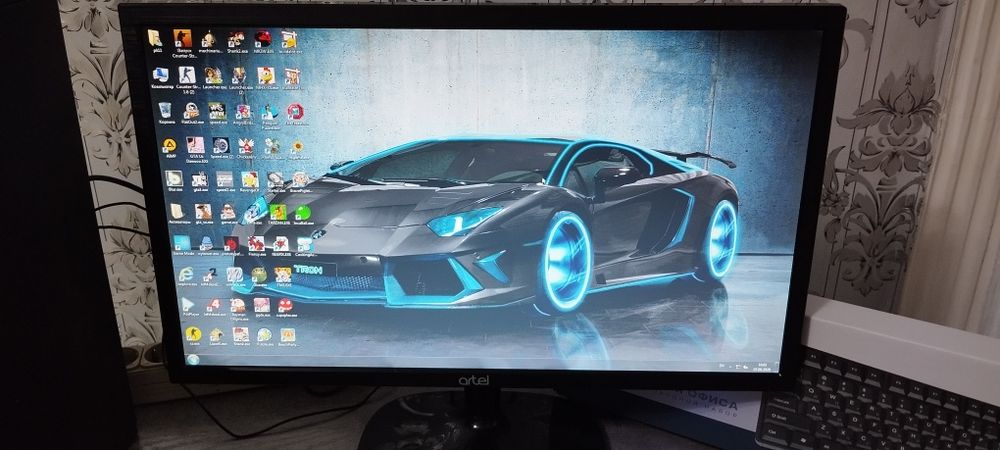This screenshot has height=450, width=1000.
Task: Launch the red supaplex.exe icon
Action: 285,305
